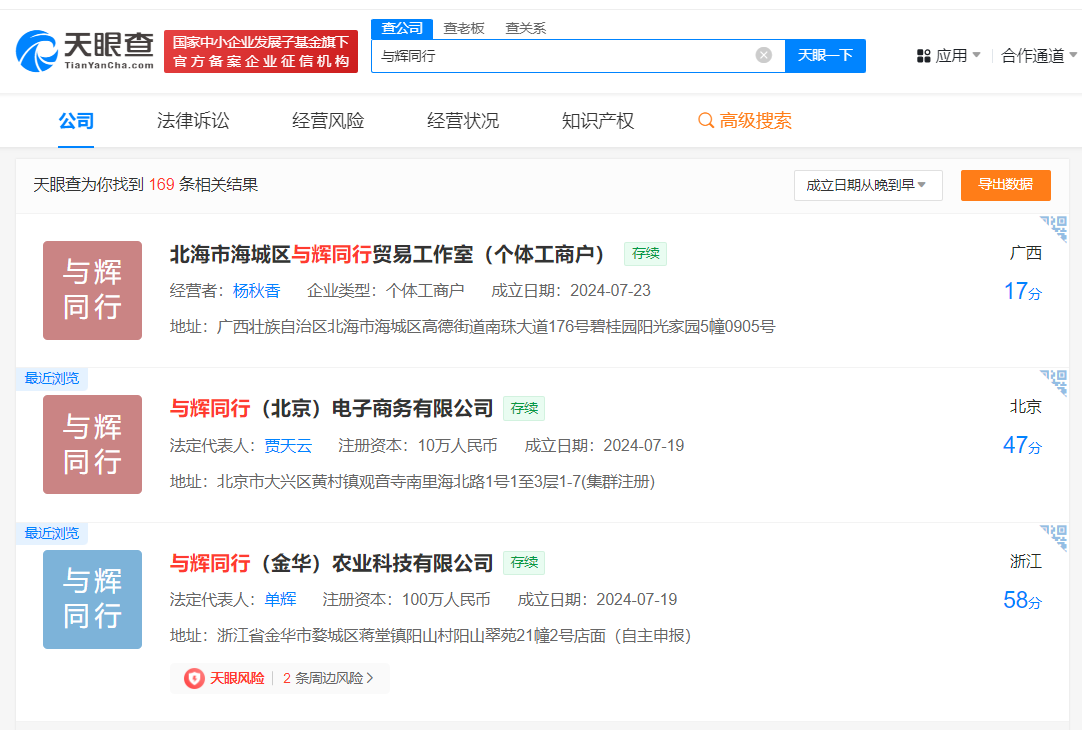Open the 成立日期从晚到早 sort dropdown
This screenshot has width=1082, height=730.
(867, 185)
